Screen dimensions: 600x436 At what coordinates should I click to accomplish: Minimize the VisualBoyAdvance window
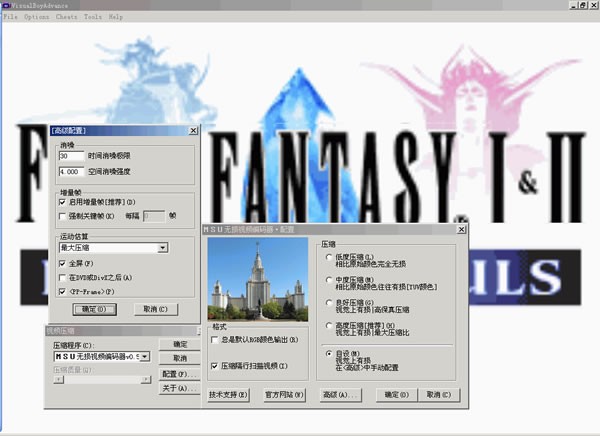[x=573, y=5]
